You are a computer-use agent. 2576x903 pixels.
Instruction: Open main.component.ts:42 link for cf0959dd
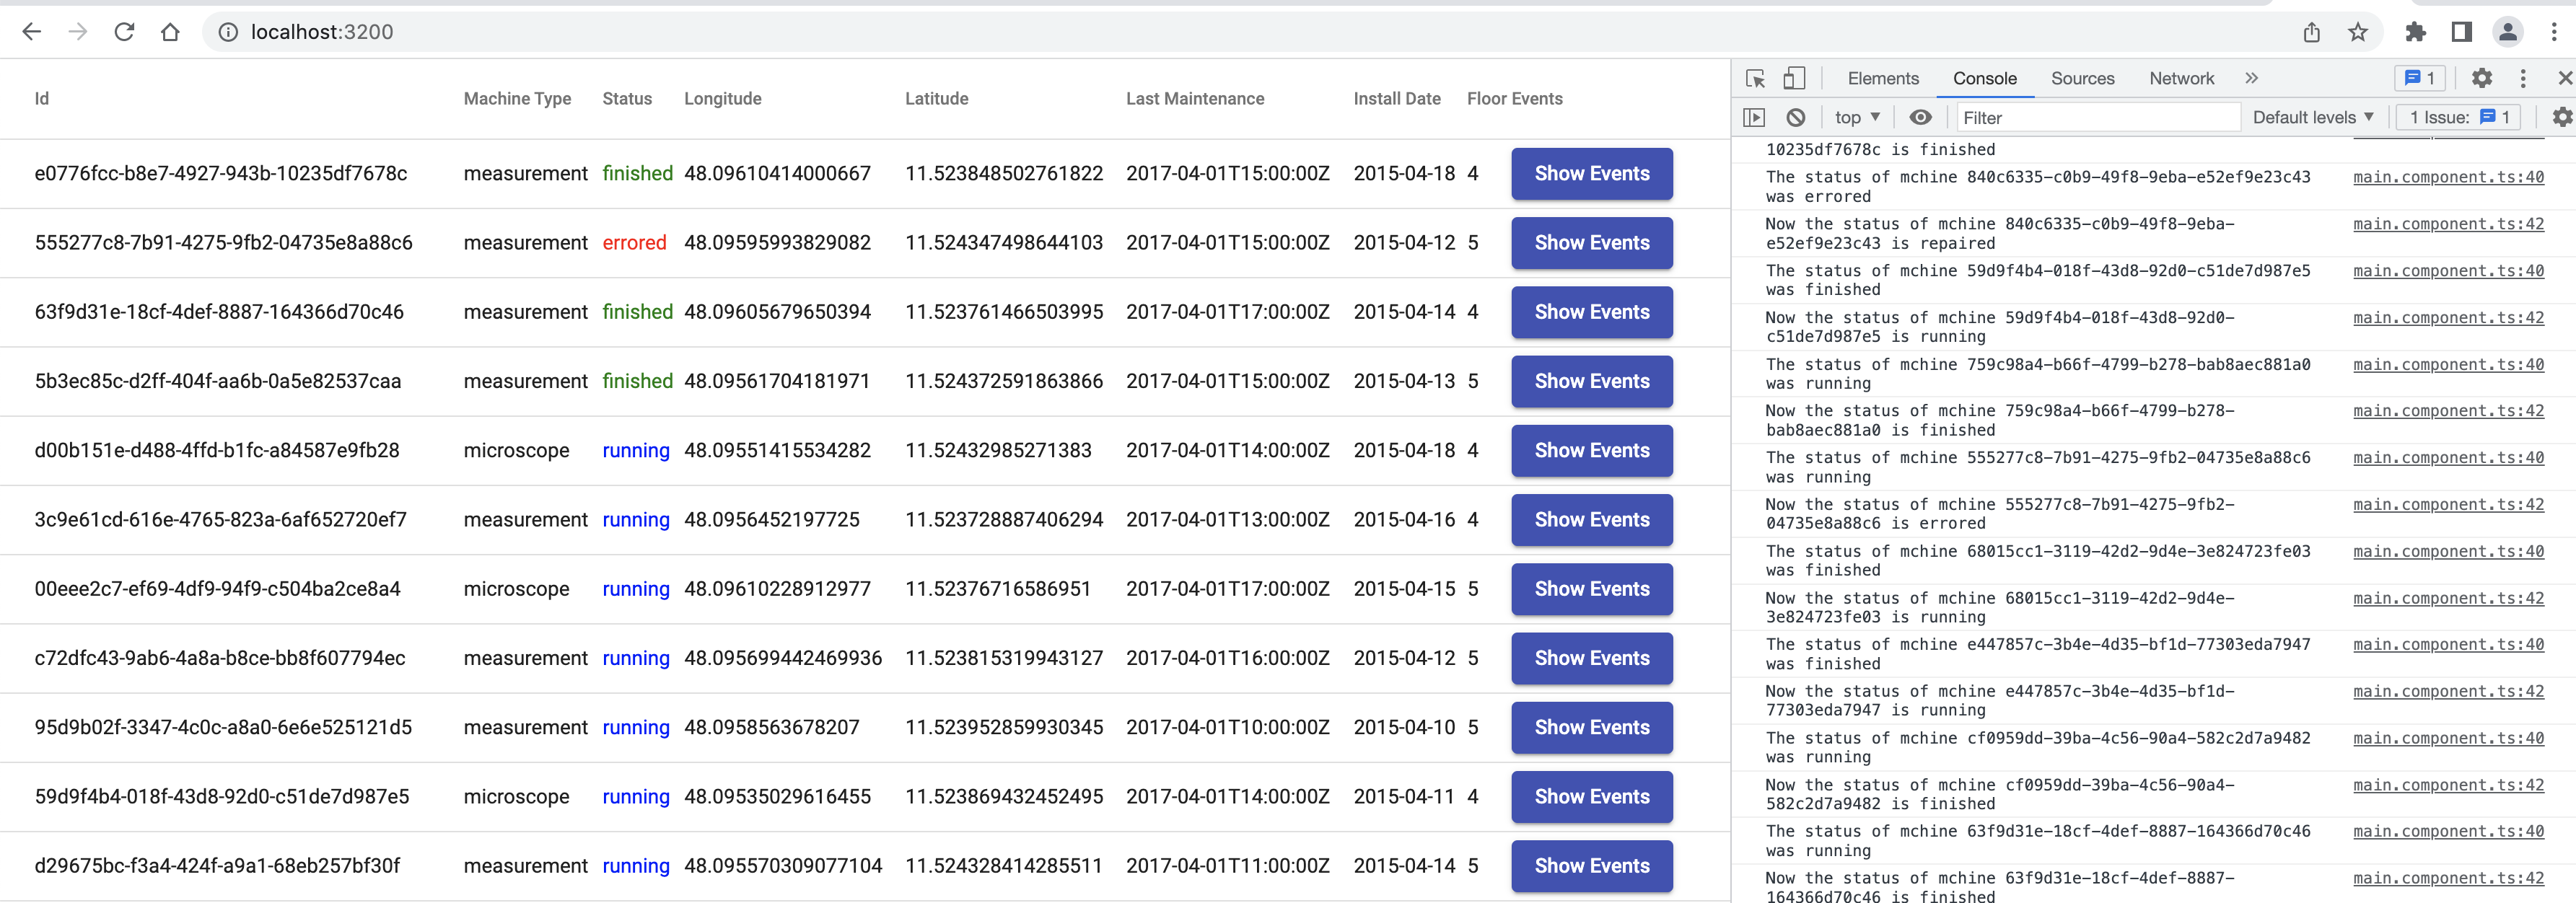(2447, 785)
